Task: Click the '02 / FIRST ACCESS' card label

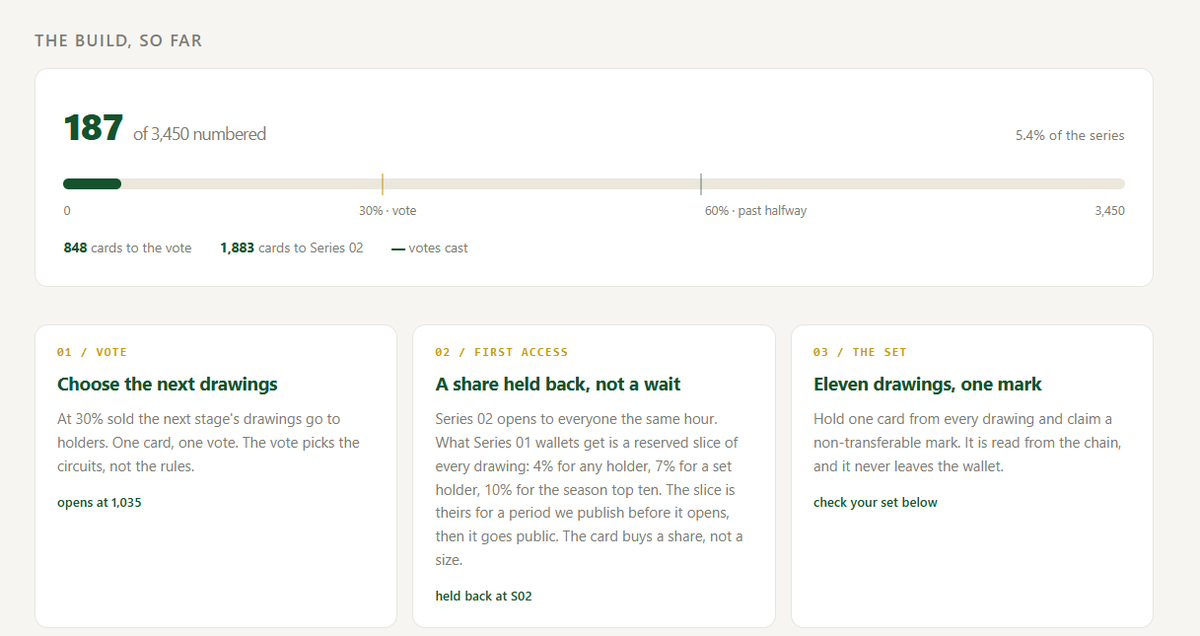Action: click(x=502, y=352)
